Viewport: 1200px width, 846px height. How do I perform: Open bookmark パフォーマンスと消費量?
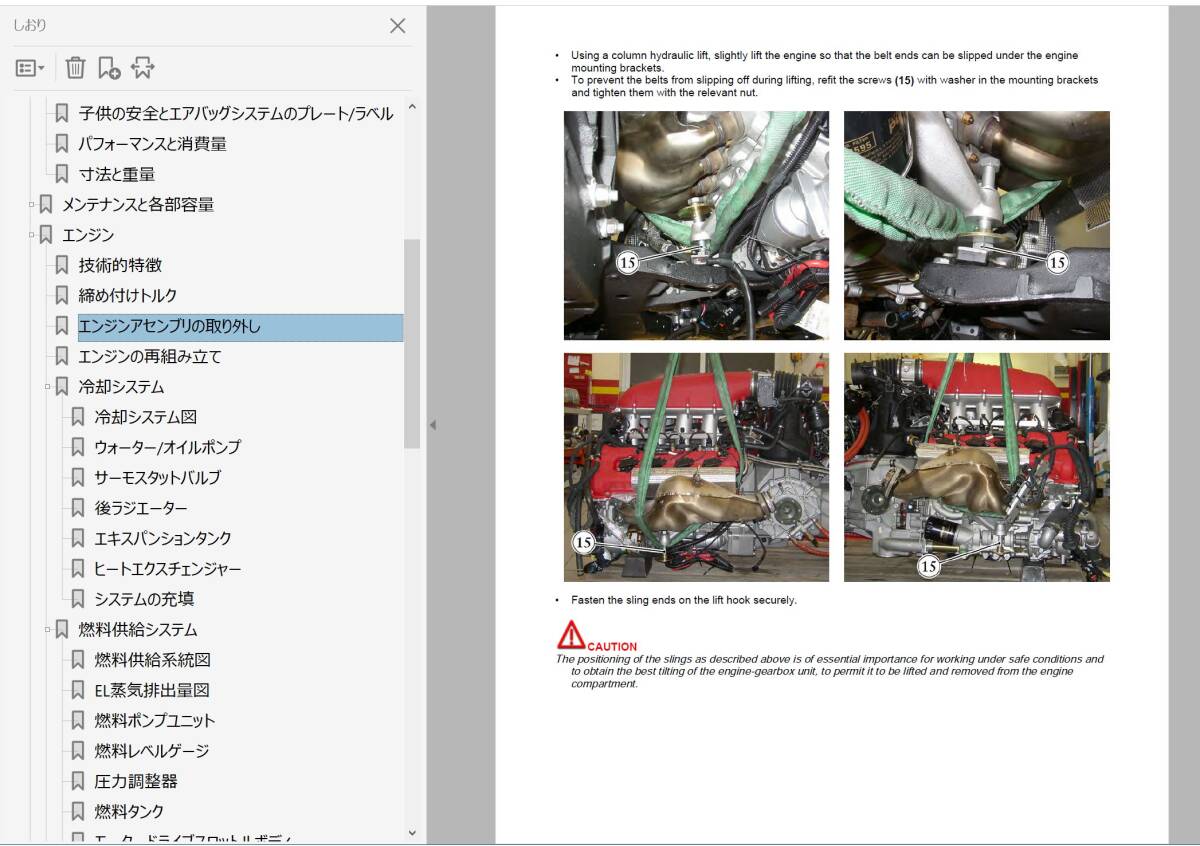(152, 144)
